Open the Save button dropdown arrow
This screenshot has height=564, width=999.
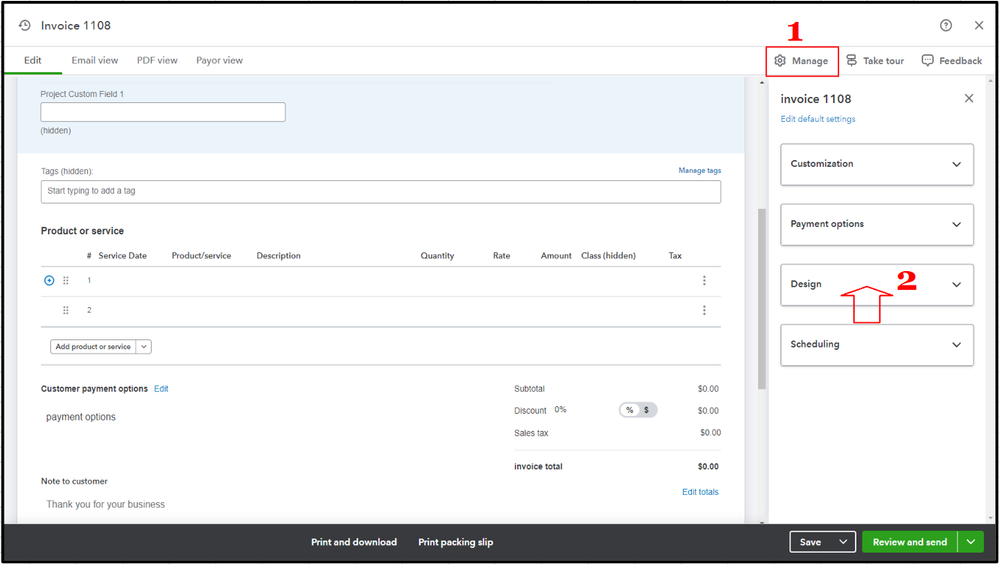coord(843,542)
